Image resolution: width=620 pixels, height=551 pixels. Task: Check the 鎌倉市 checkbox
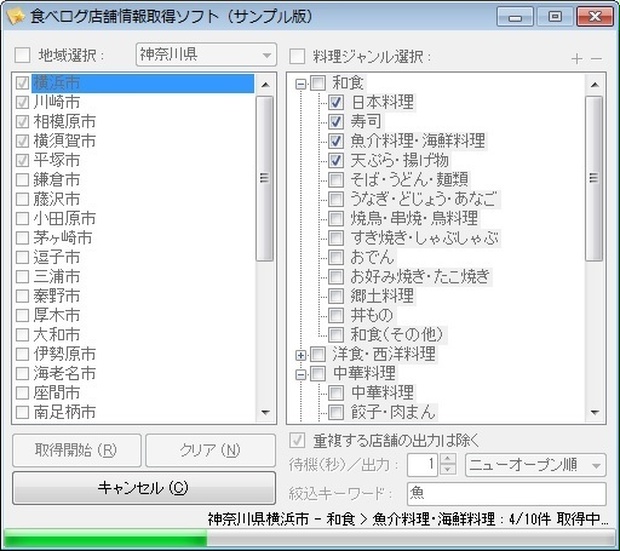pyautogui.click(x=22, y=180)
